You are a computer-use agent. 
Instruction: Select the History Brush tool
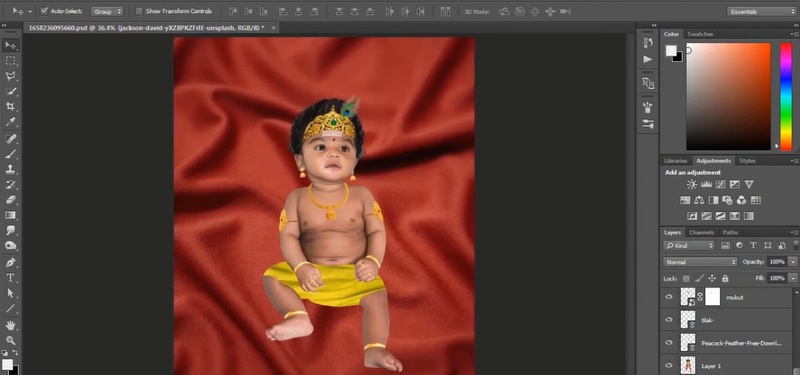click(x=10, y=184)
